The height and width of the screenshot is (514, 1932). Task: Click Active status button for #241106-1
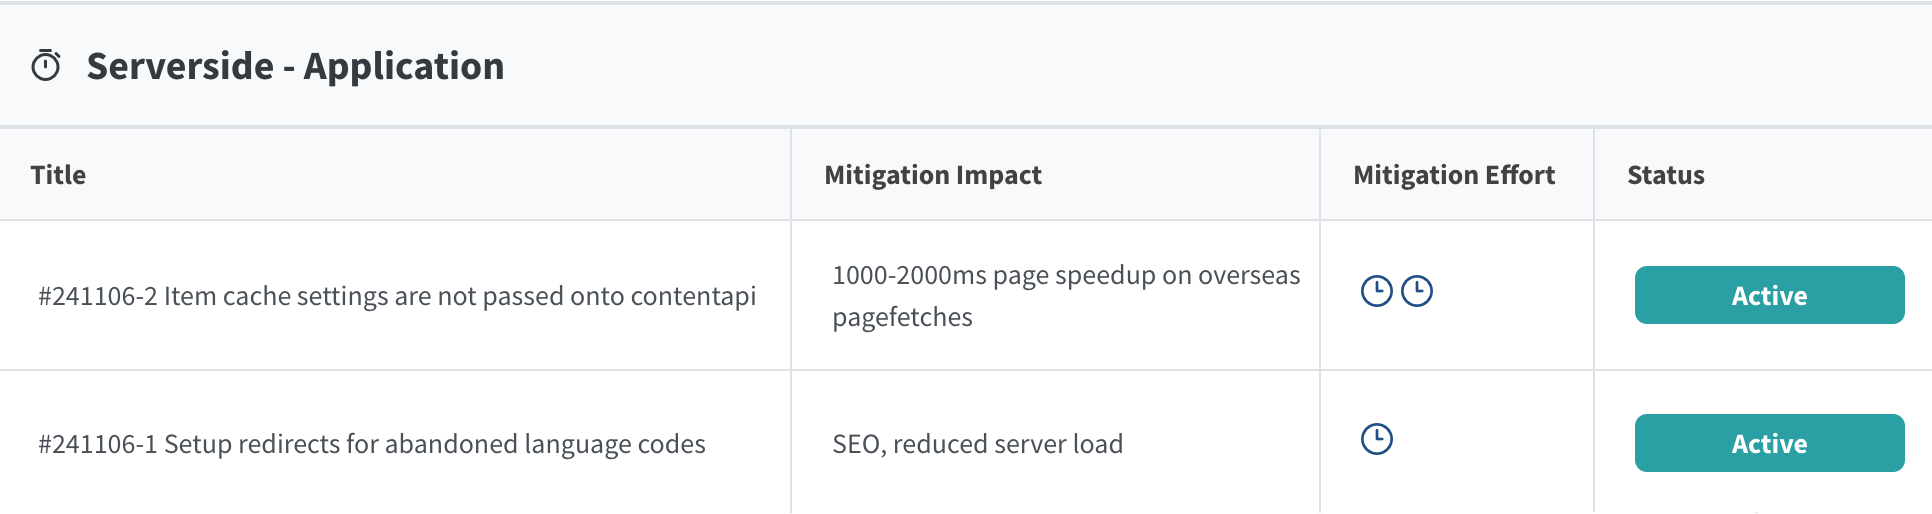click(x=1769, y=443)
